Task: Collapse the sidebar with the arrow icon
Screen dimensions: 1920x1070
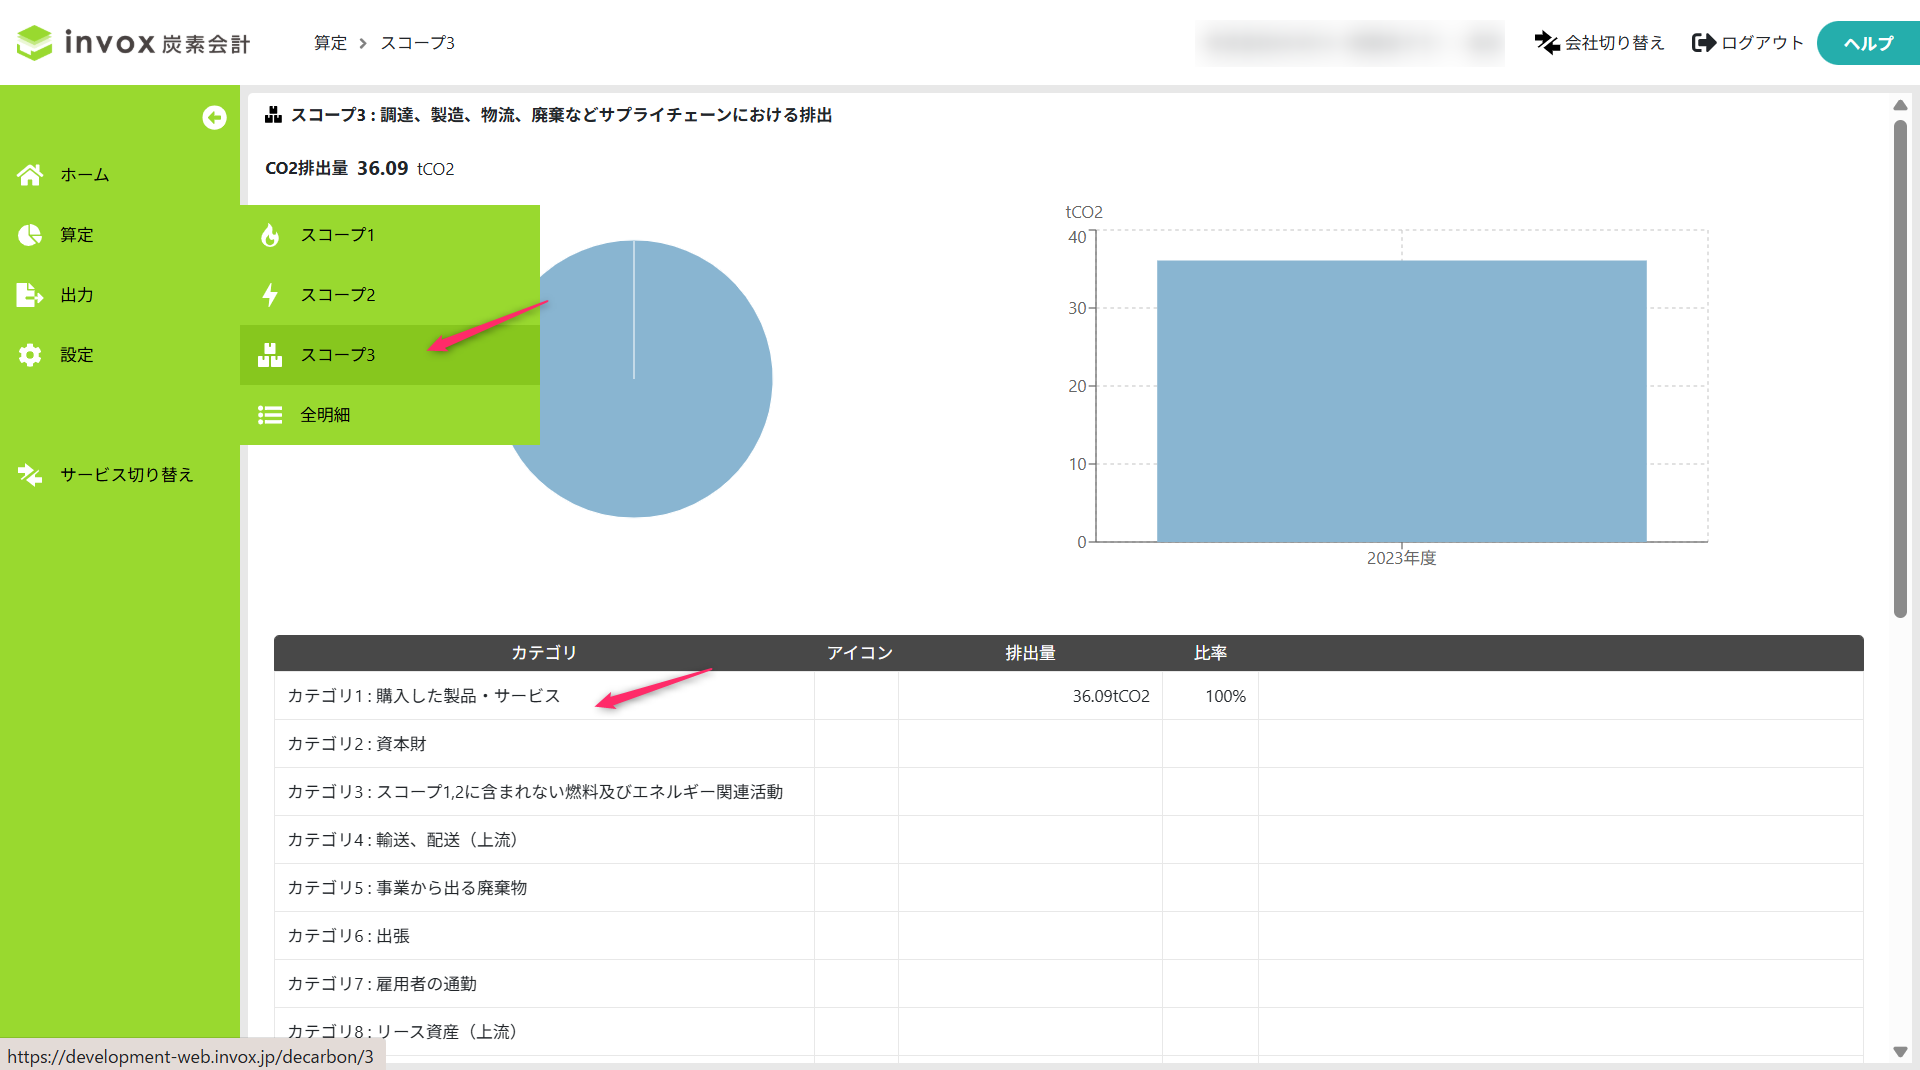Action: 214,118
